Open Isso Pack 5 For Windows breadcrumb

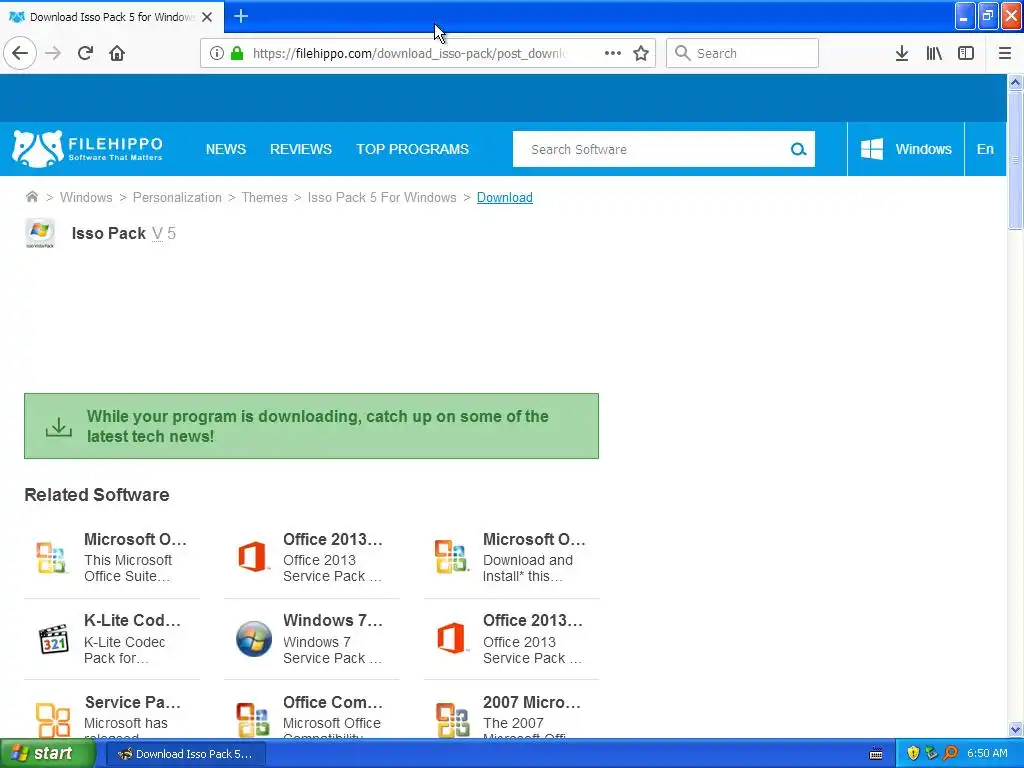click(x=382, y=197)
